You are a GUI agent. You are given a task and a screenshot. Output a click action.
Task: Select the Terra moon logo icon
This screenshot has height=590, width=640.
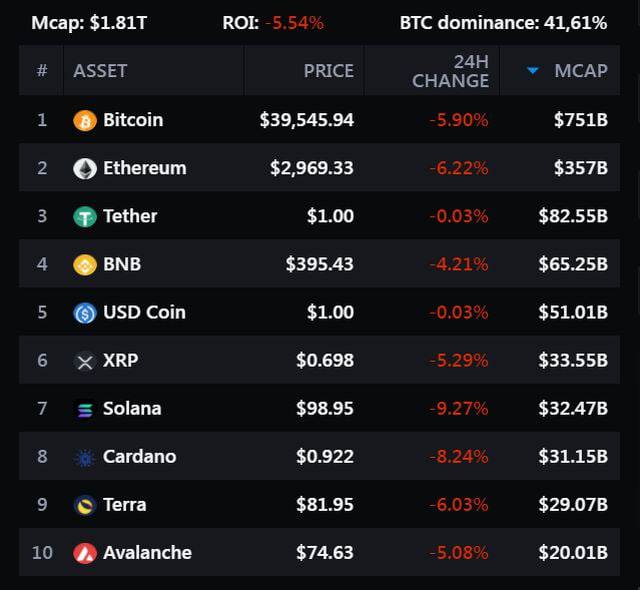coord(85,506)
